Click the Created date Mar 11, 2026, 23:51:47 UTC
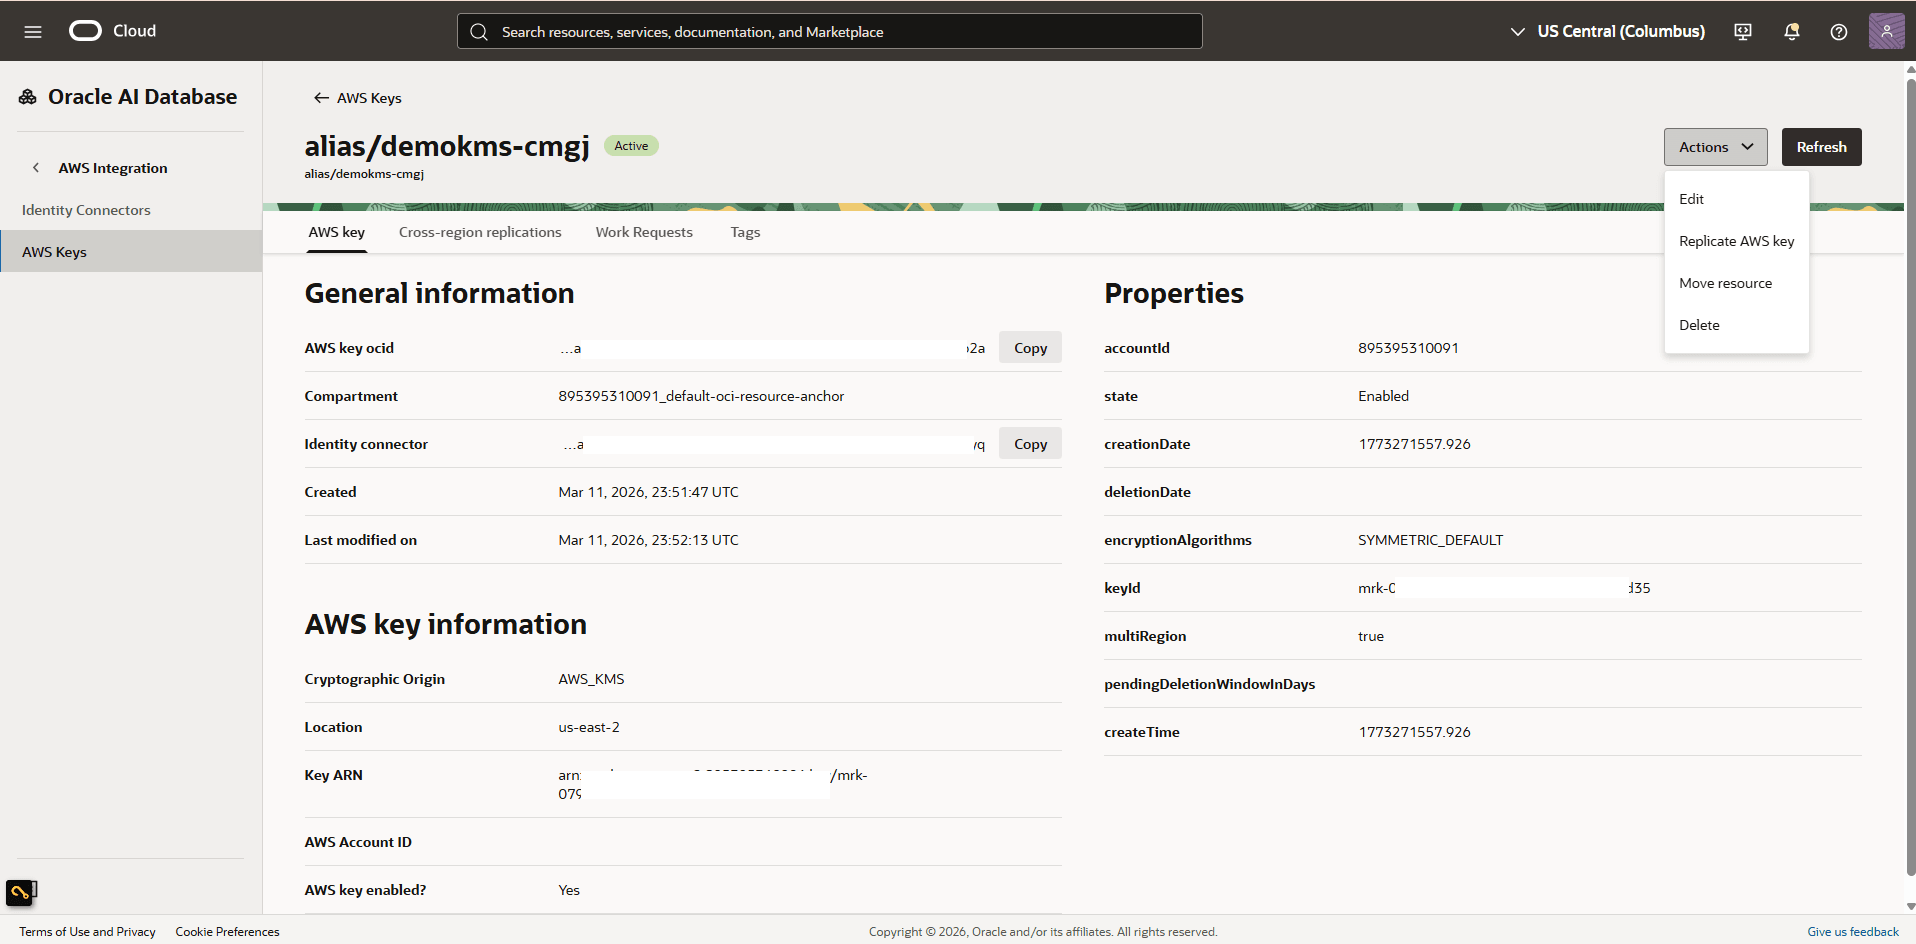This screenshot has width=1916, height=944. click(648, 492)
